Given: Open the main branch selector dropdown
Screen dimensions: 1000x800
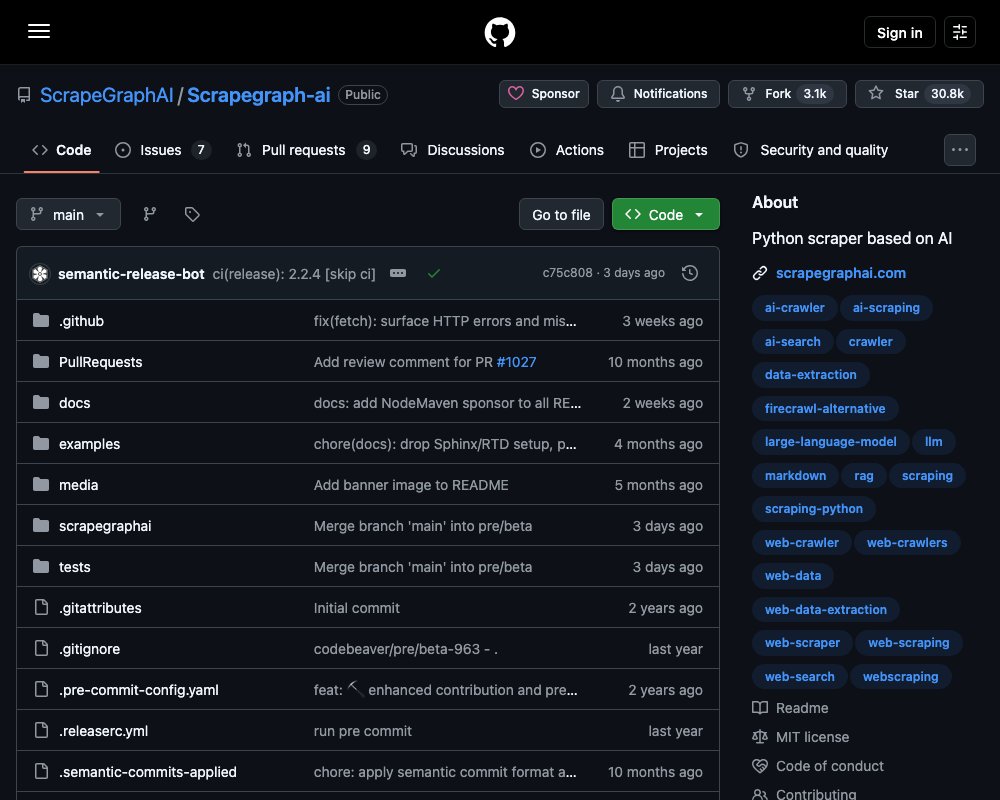Looking at the screenshot, I should click(68, 214).
